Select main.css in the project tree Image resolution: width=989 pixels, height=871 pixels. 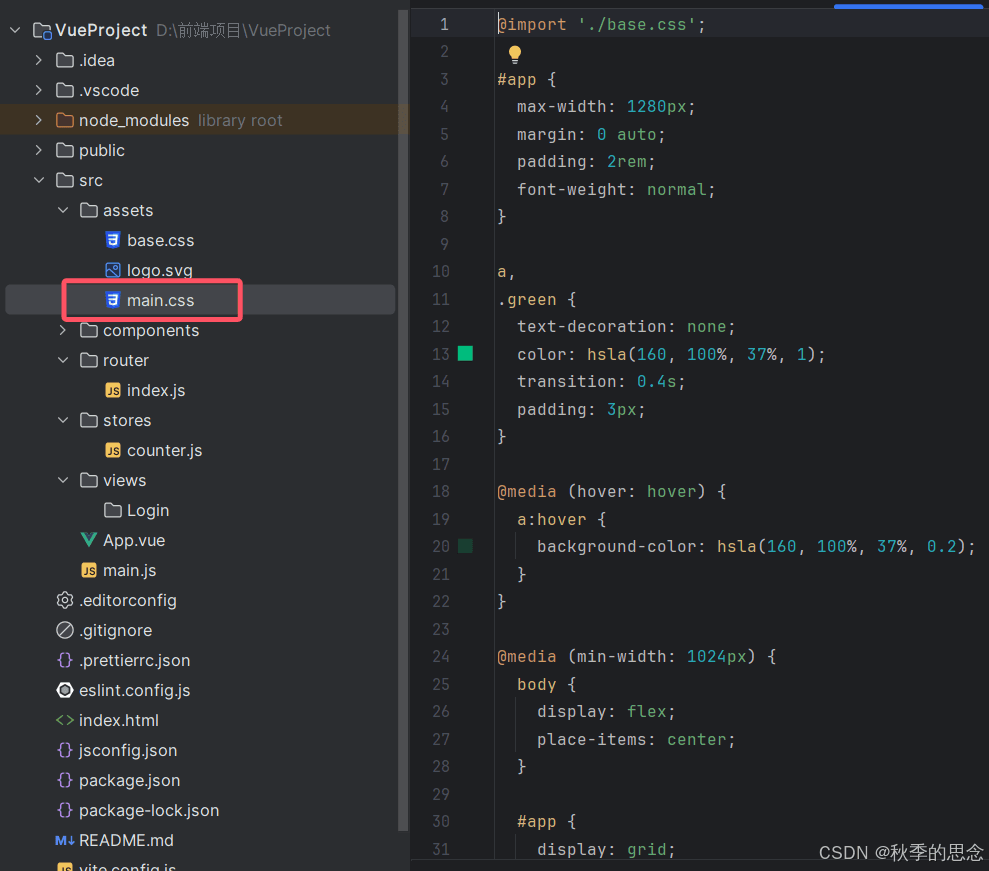point(160,300)
